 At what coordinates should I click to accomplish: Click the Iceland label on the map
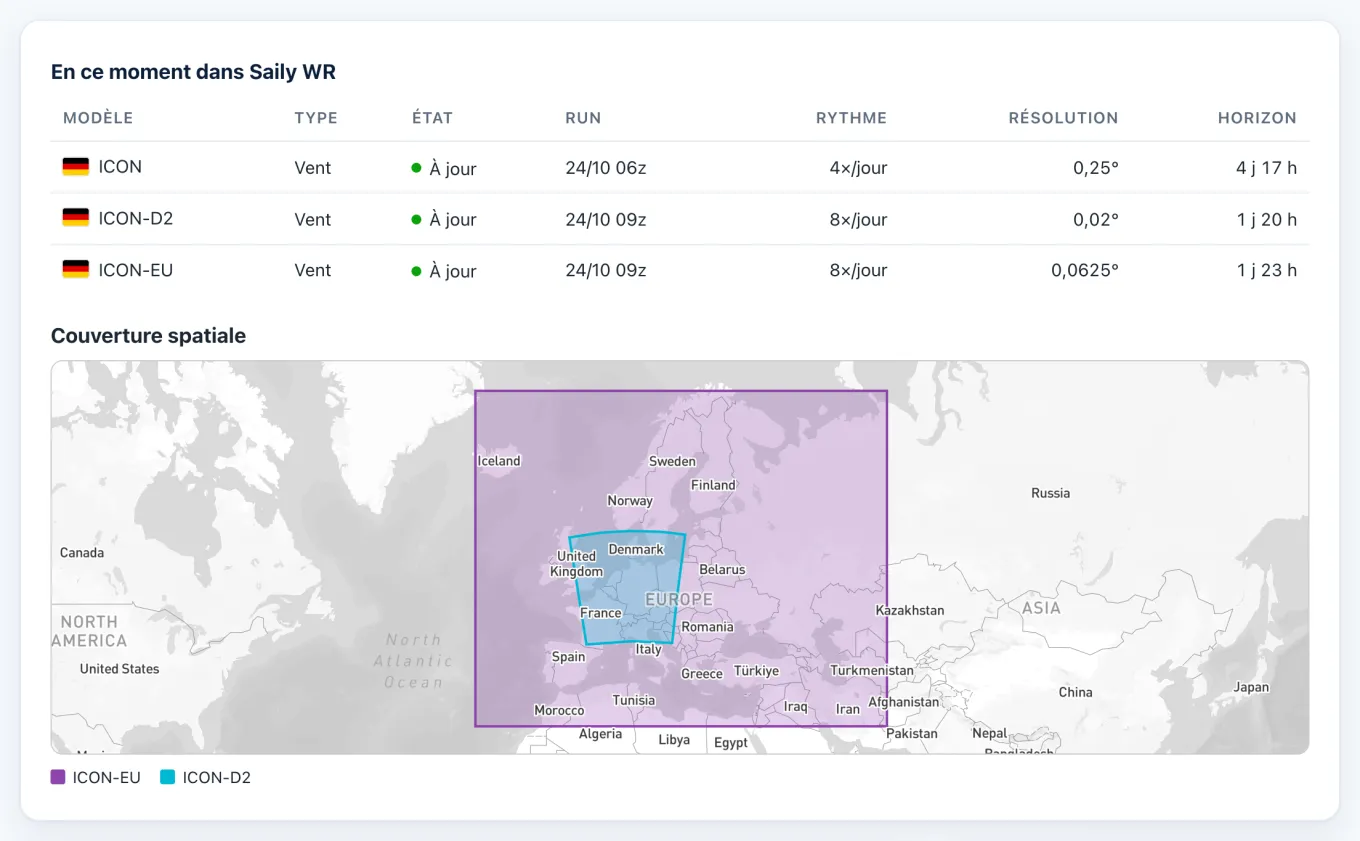click(x=499, y=461)
